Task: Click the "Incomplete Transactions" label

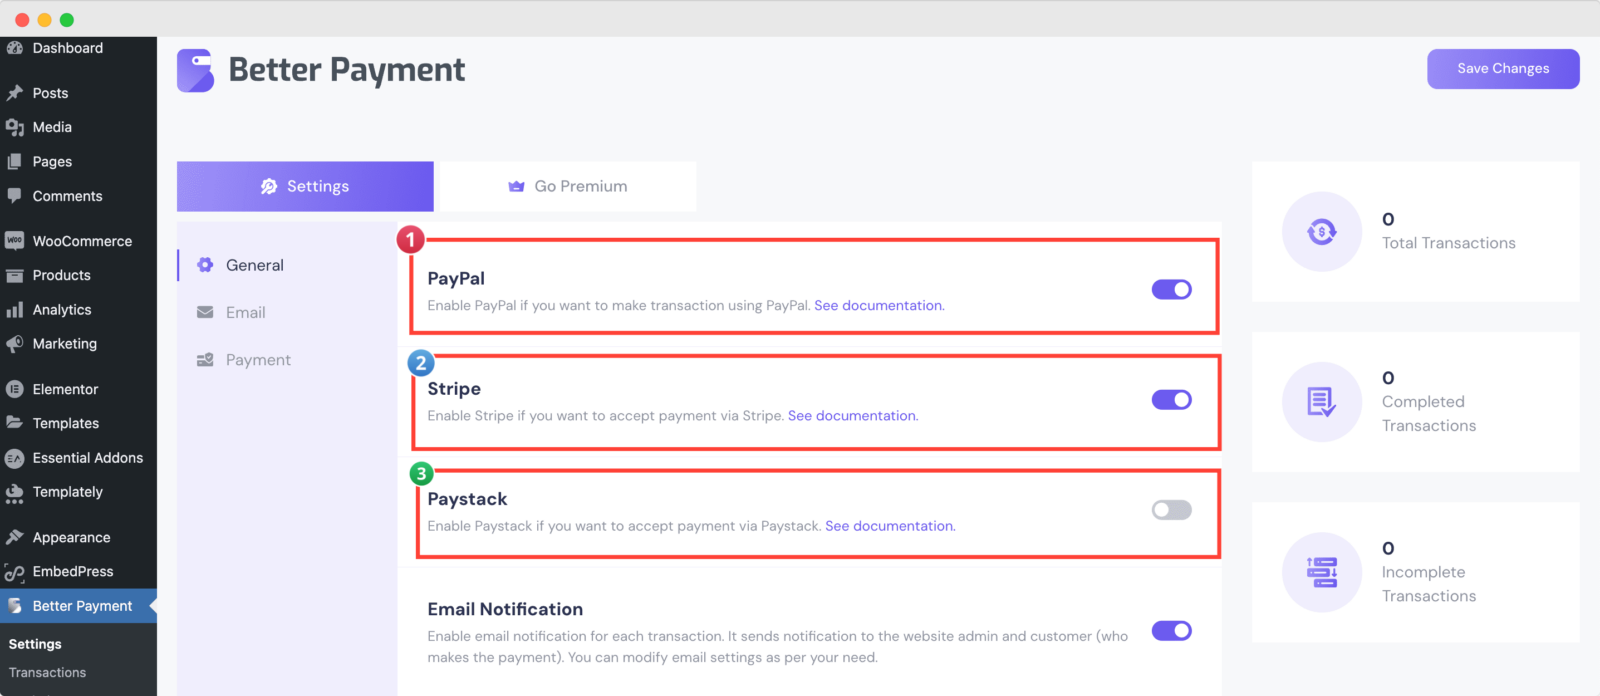Action: point(1429,584)
